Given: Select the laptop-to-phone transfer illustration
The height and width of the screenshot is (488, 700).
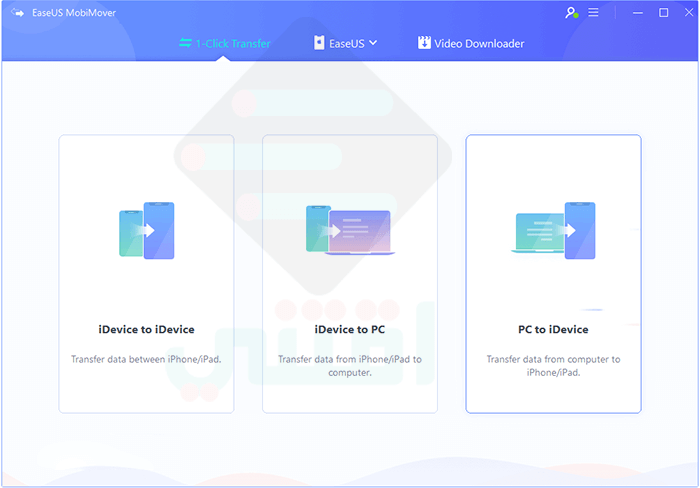Looking at the screenshot, I should [554, 230].
